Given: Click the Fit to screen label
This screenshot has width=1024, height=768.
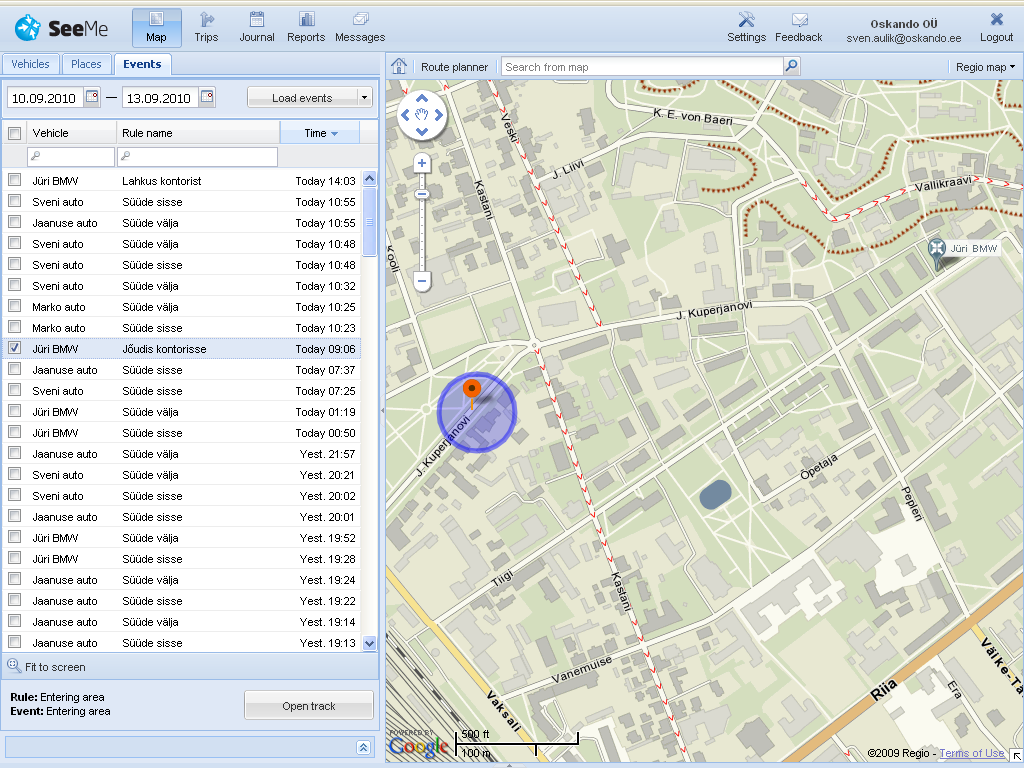Looking at the screenshot, I should click(55, 667).
